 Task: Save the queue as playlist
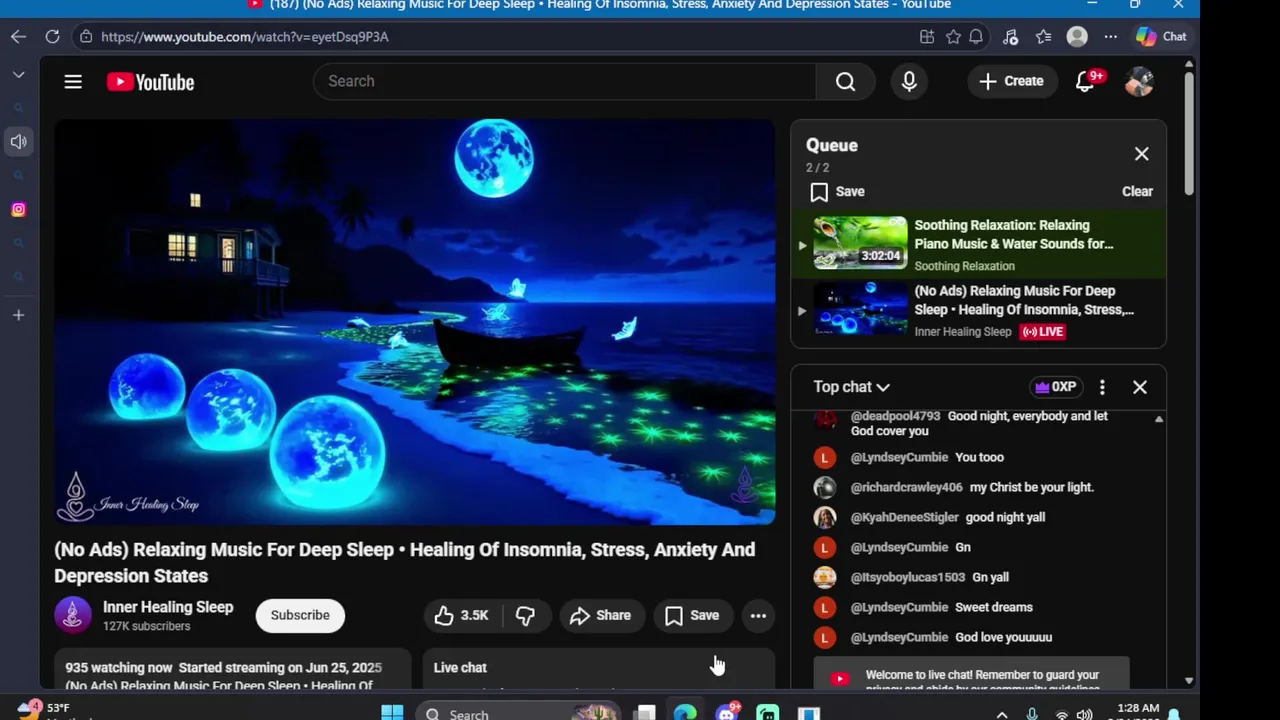838,192
